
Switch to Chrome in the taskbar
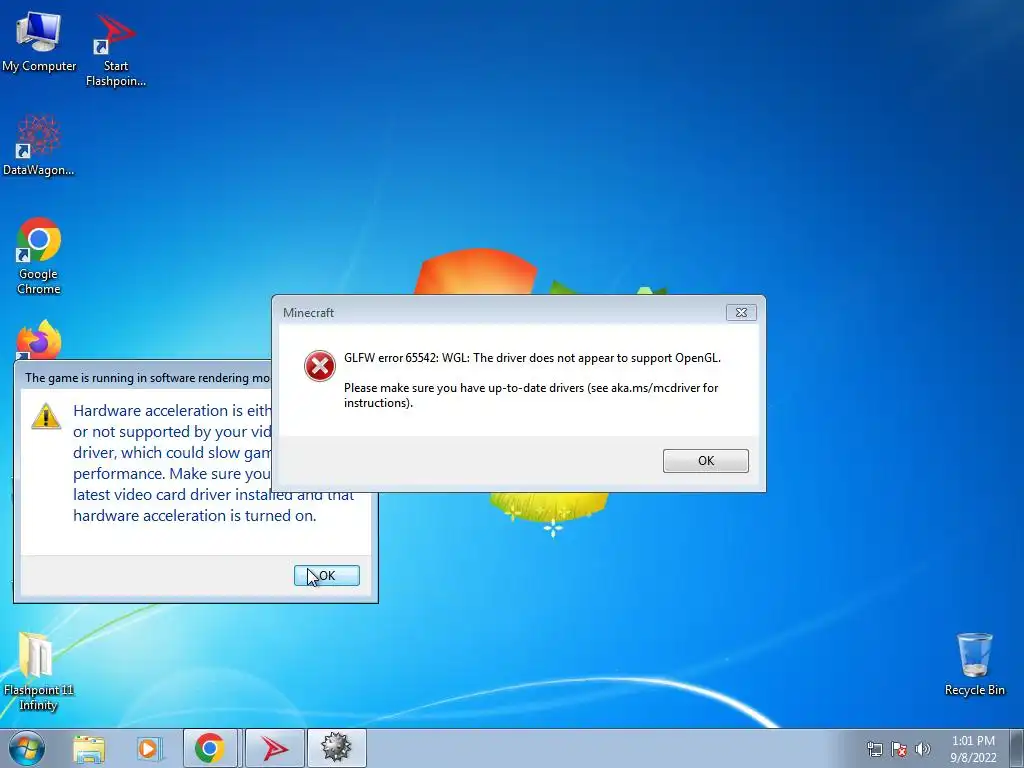(x=210, y=748)
